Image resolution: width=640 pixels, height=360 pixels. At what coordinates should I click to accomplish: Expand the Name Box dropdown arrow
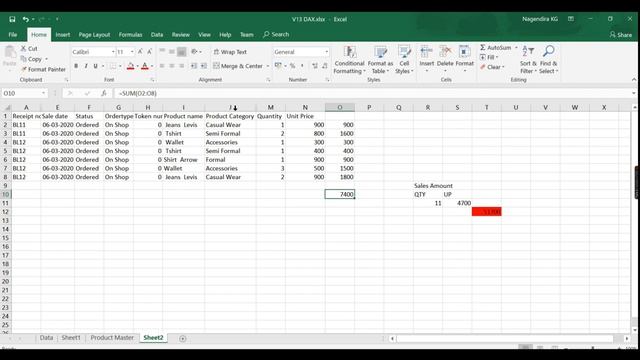click(x=43, y=93)
